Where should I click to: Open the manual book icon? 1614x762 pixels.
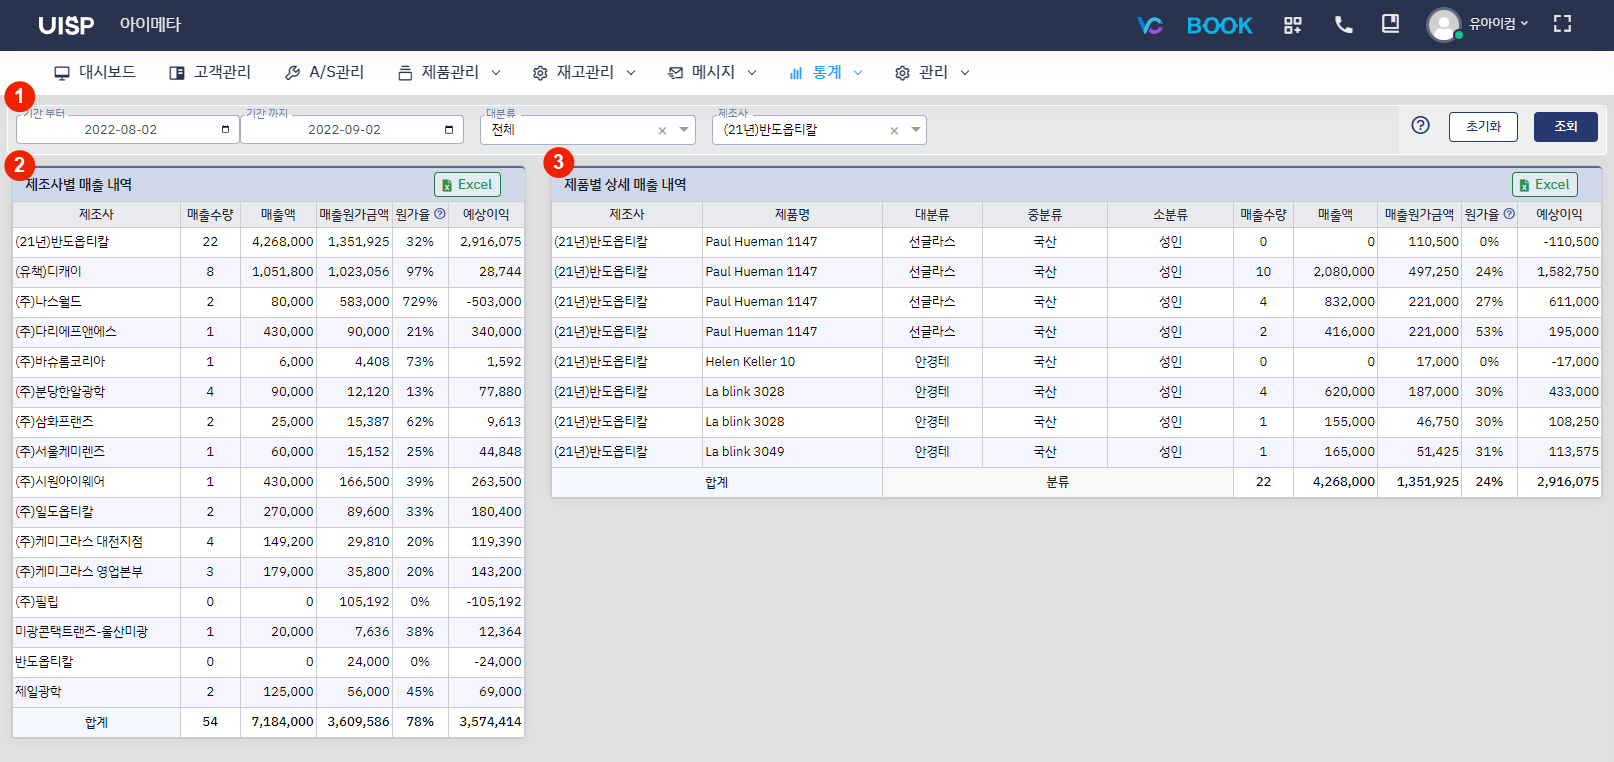(1390, 24)
